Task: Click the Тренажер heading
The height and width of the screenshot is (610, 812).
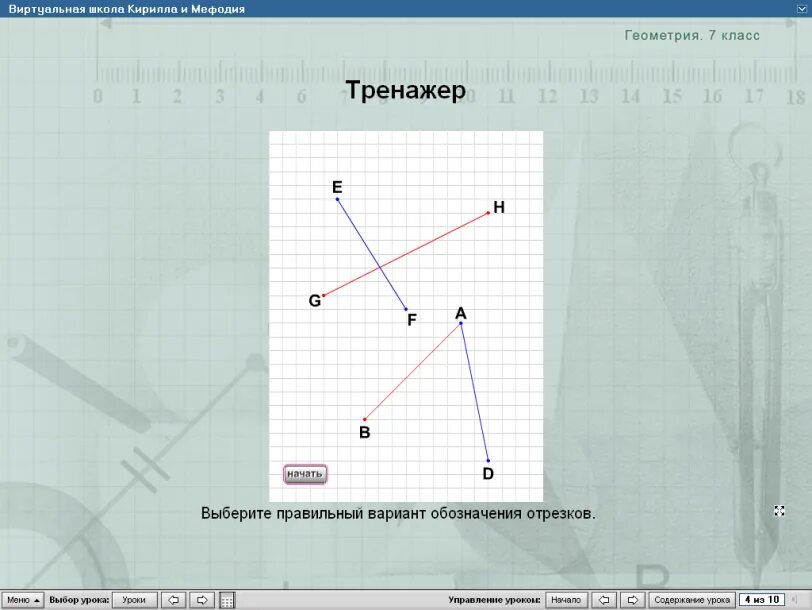Action: coord(405,90)
